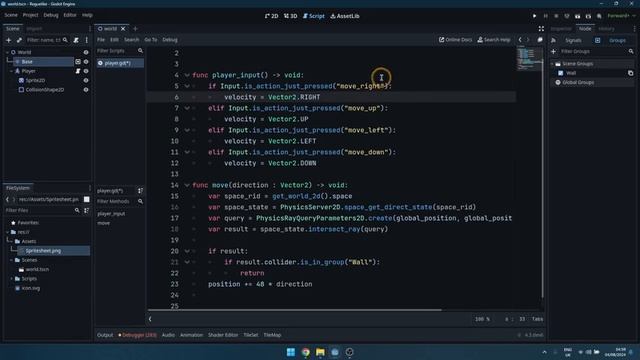The width and height of the screenshot is (640, 360).
Task: Run the current scene
Action: [x=577, y=16]
